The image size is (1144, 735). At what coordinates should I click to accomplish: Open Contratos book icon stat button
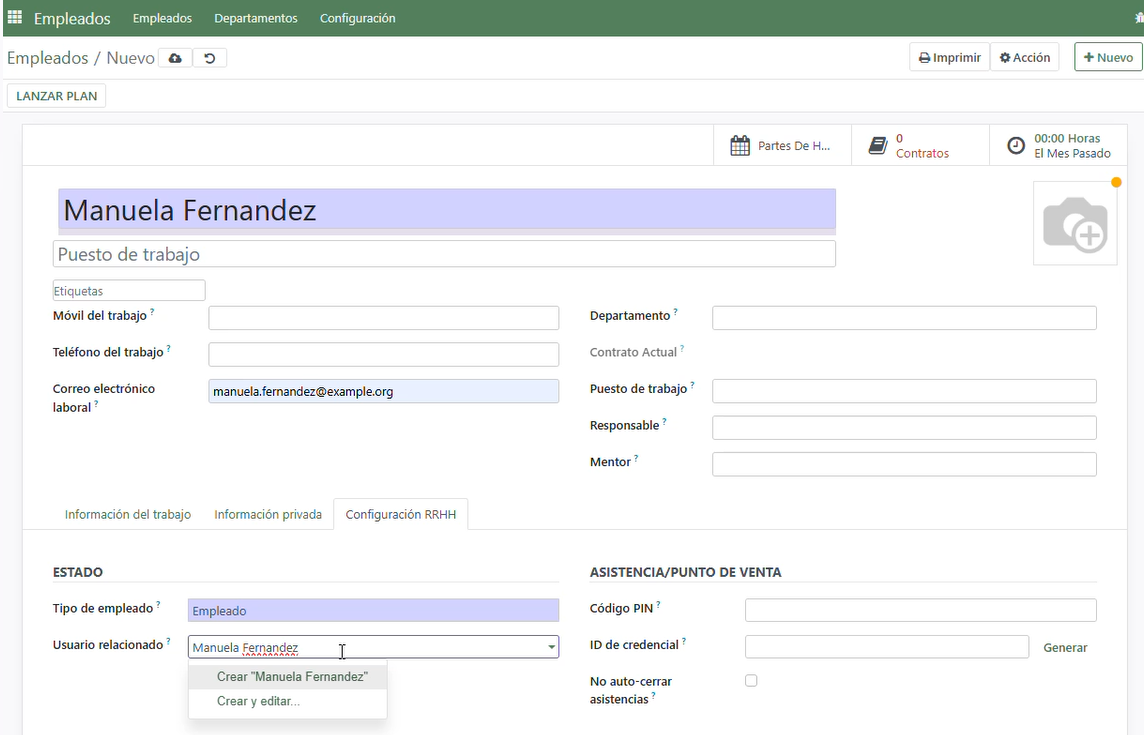click(x=878, y=146)
